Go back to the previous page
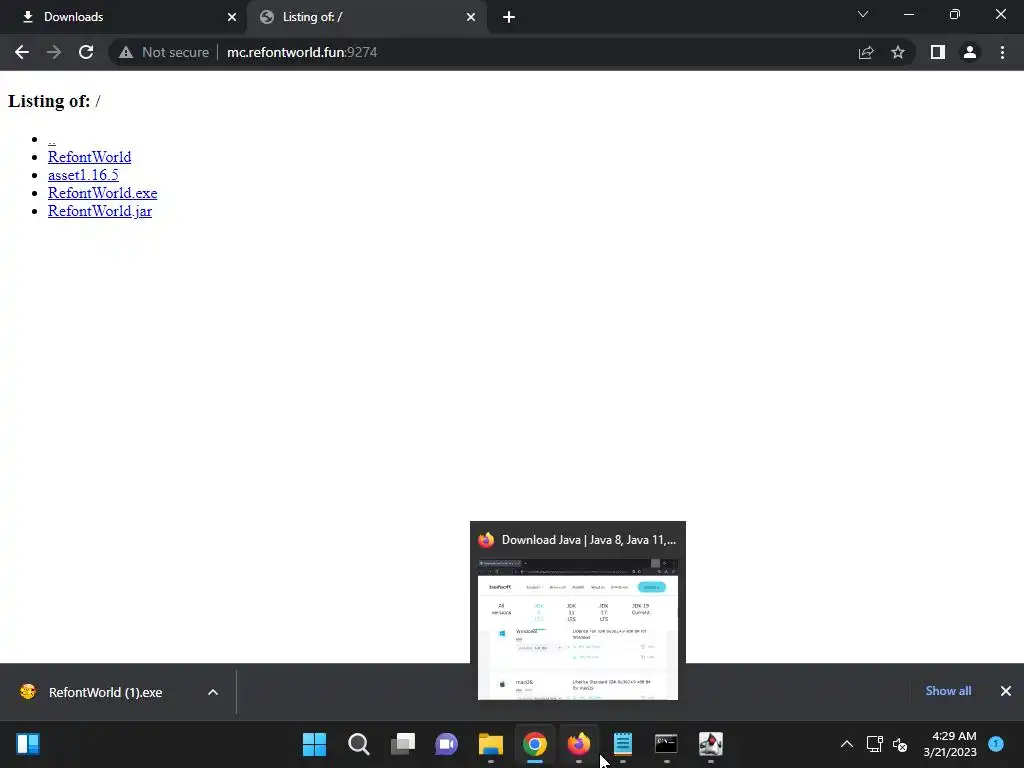This screenshot has height=768, width=1024. [22, 52]
